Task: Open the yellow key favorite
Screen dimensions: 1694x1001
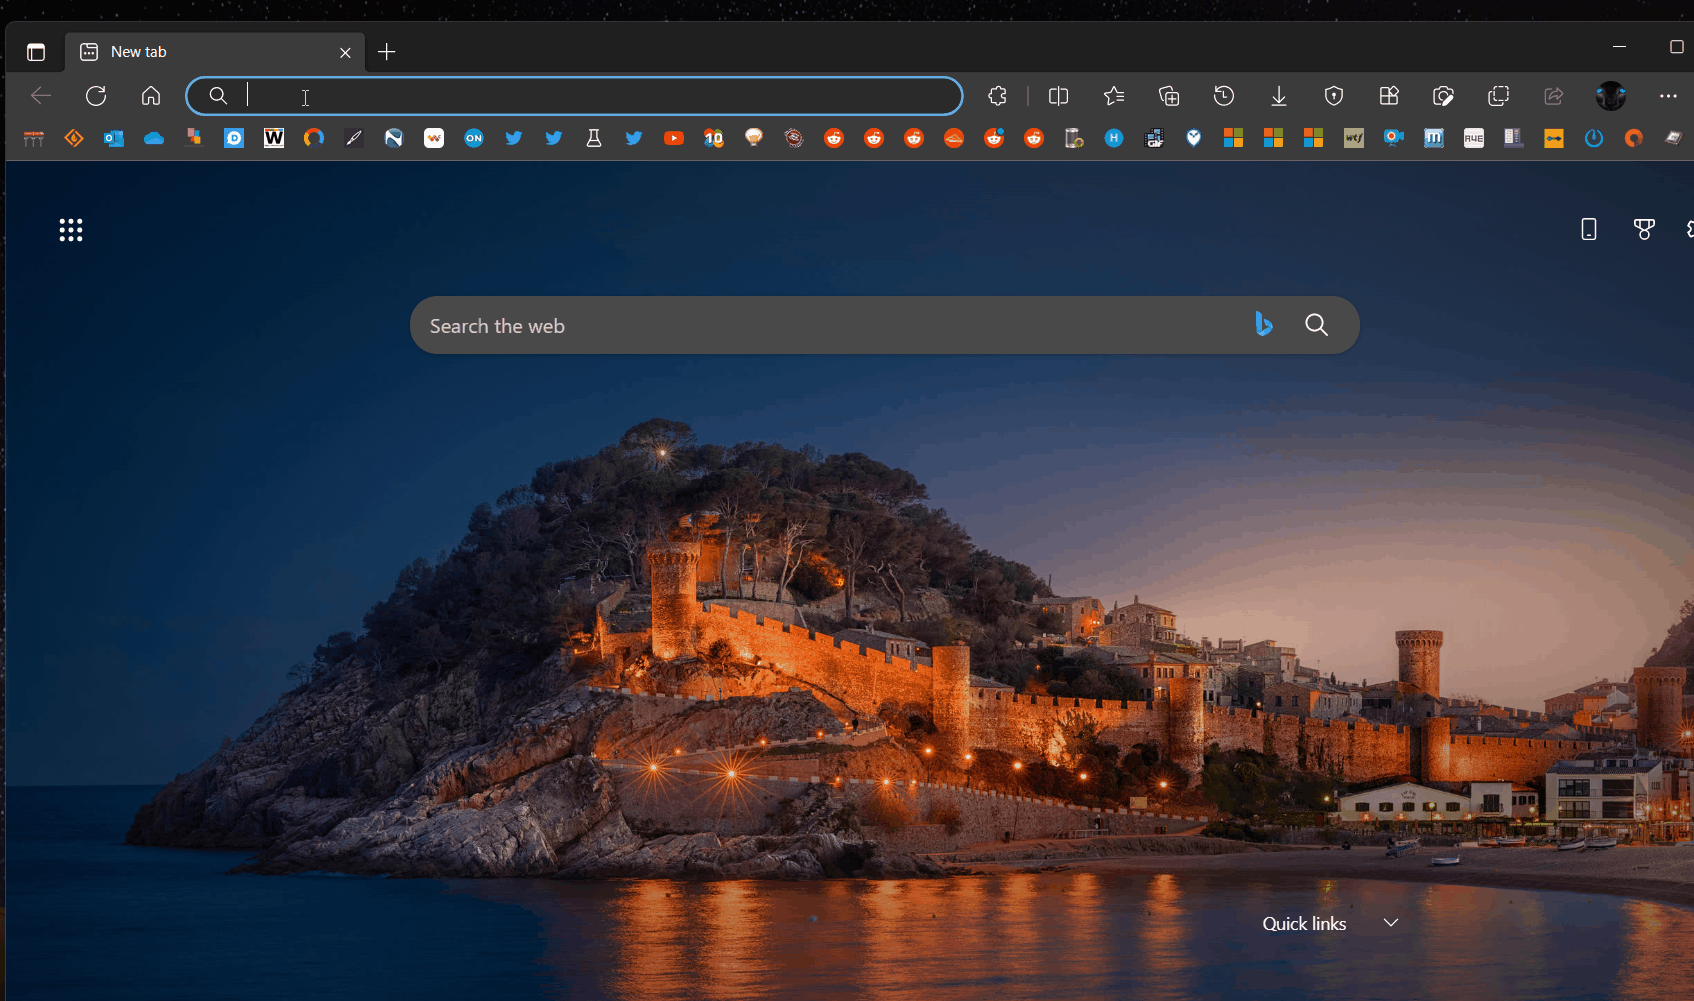Action: [x=1554, y=138]
